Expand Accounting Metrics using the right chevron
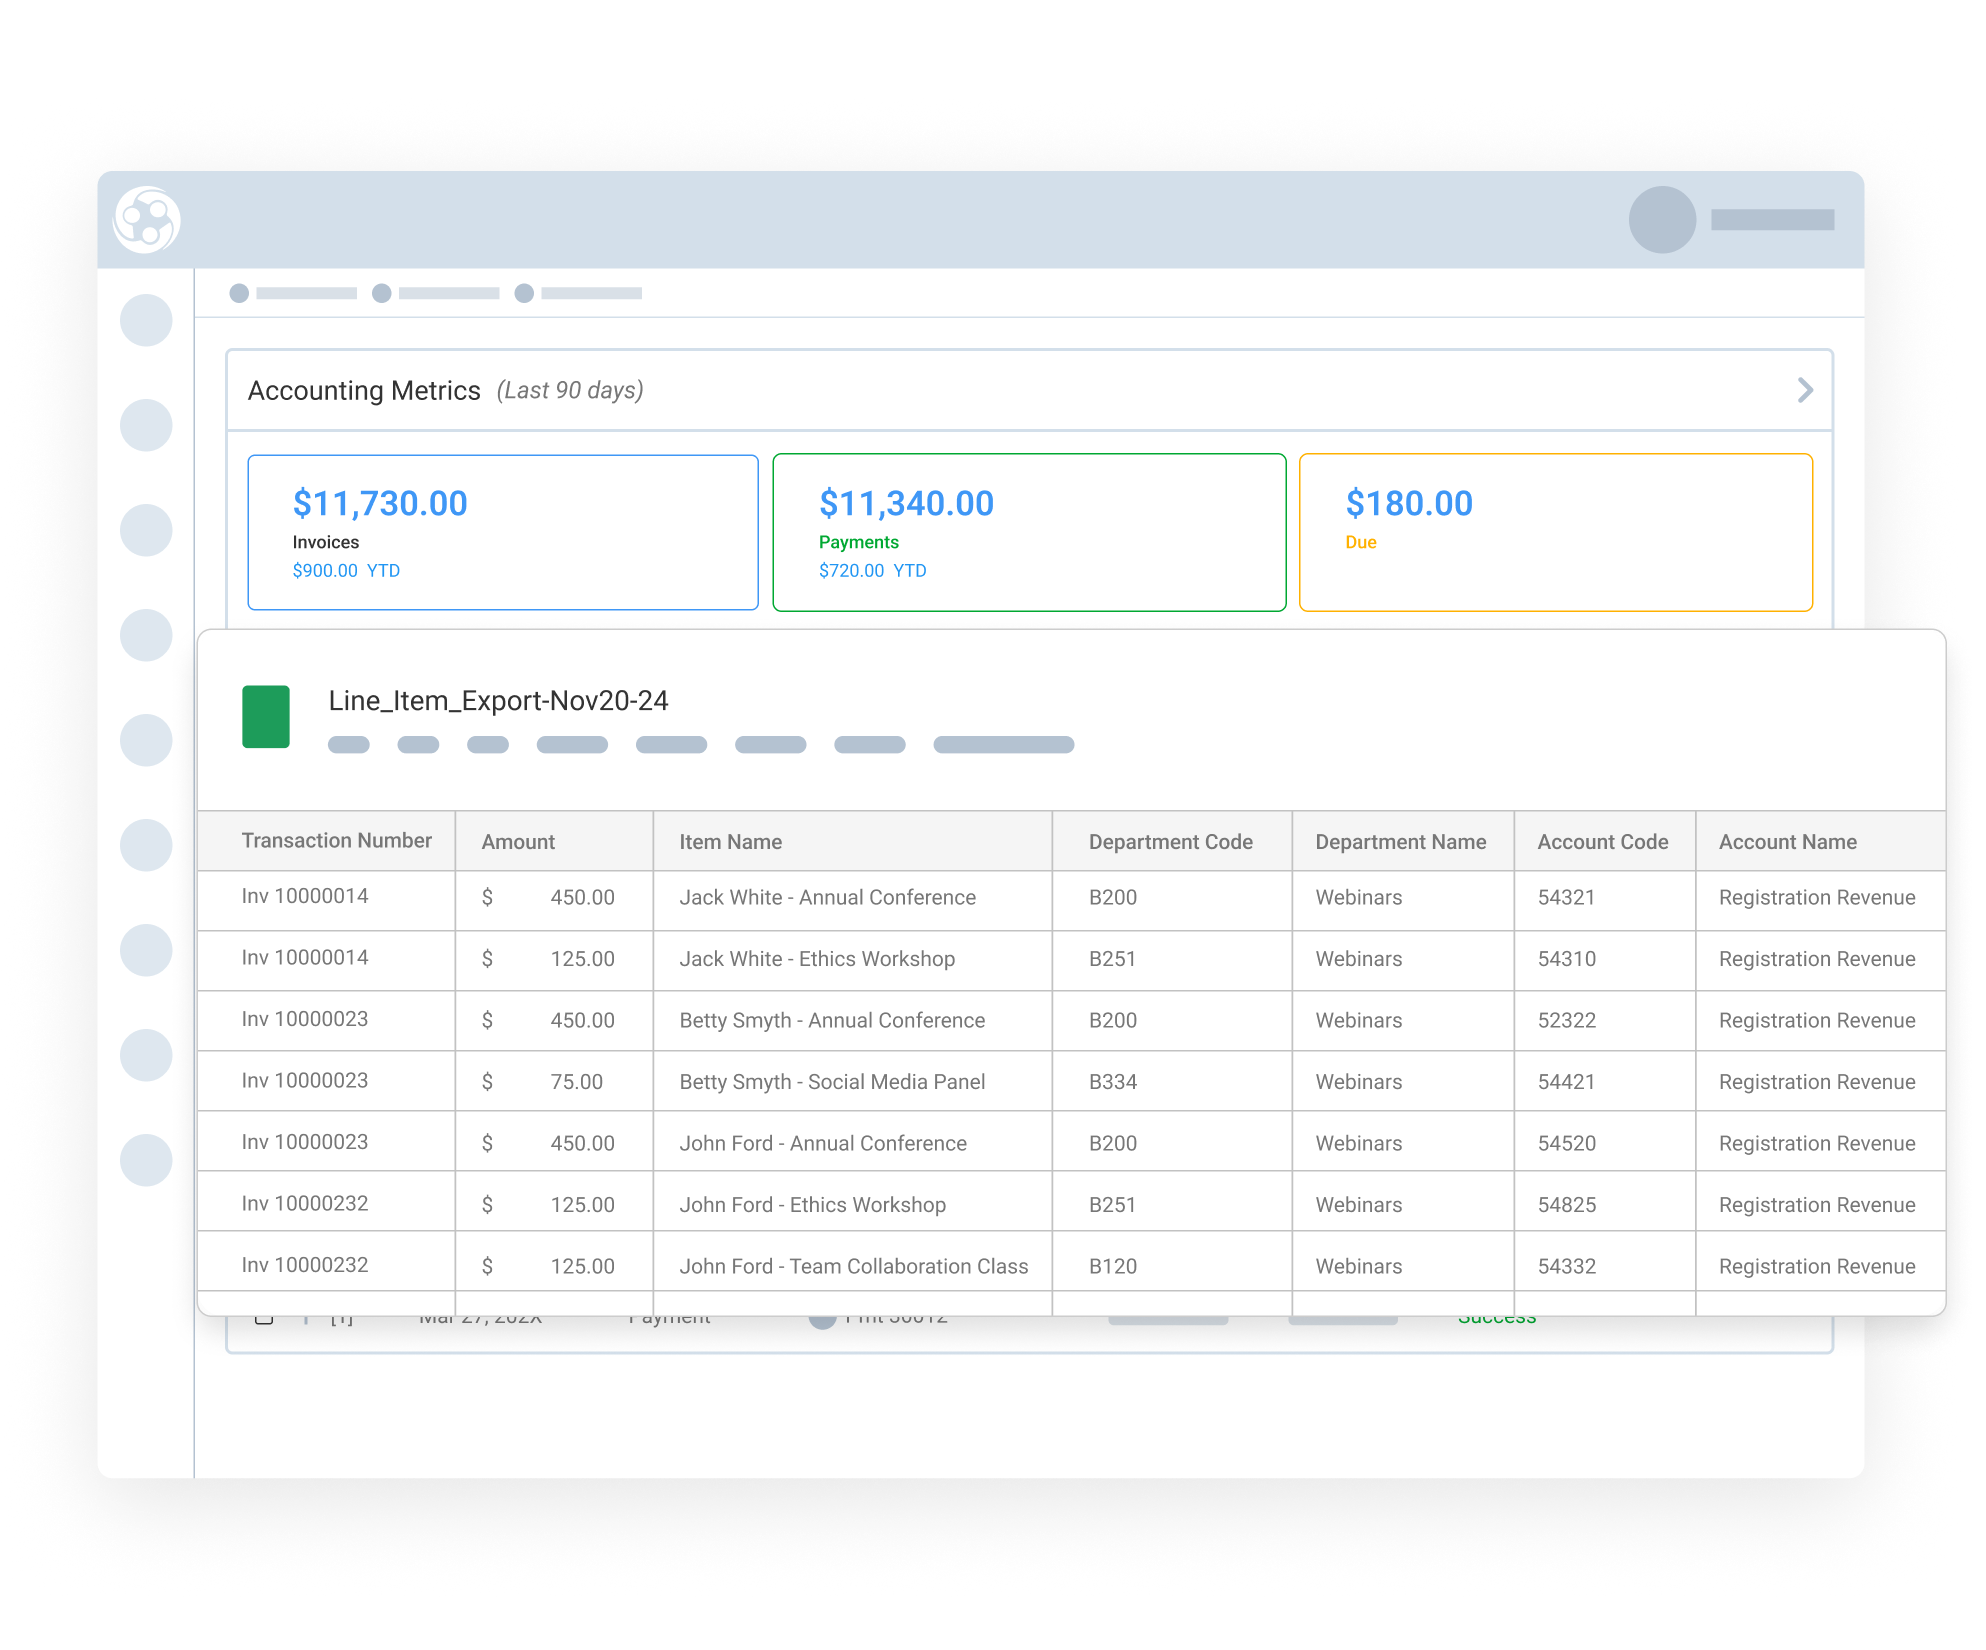 click(x=1805, y=391)
